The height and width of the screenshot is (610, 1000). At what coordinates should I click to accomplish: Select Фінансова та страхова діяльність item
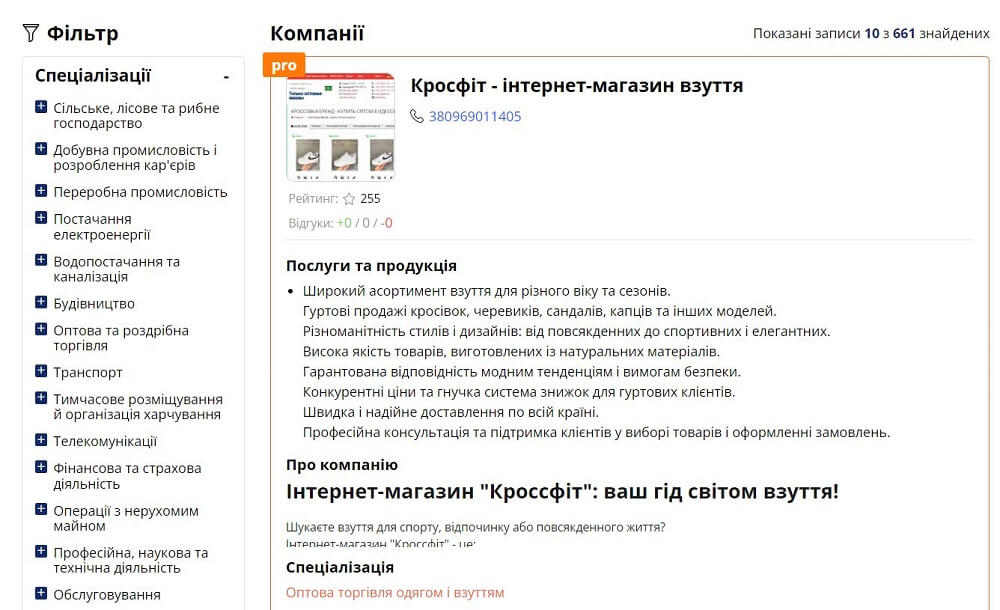[127, 476]
